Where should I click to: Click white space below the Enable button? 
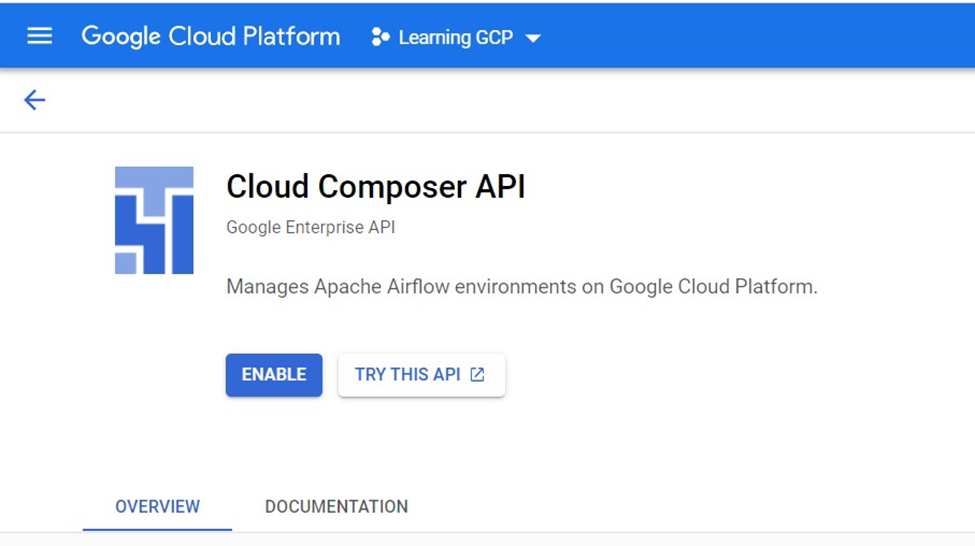click(x=274, y=440)
